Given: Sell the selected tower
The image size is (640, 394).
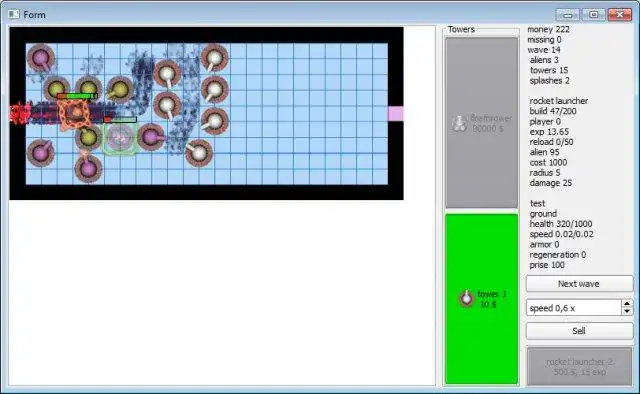Looking at the screenshot, I should 579,331.
